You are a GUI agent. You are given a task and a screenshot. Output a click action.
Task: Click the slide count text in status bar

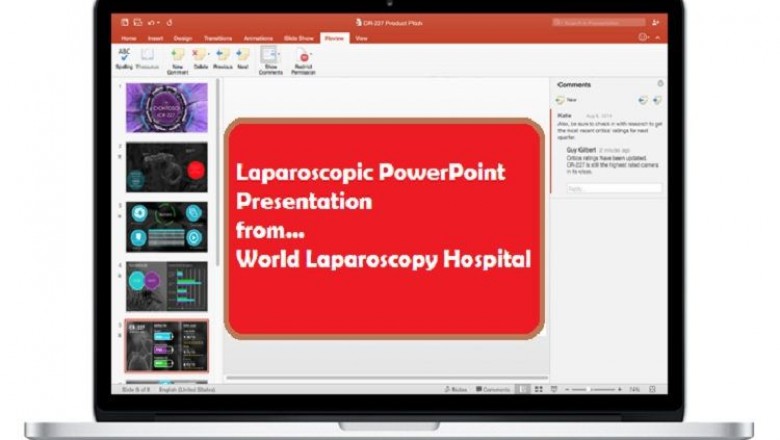135,389
